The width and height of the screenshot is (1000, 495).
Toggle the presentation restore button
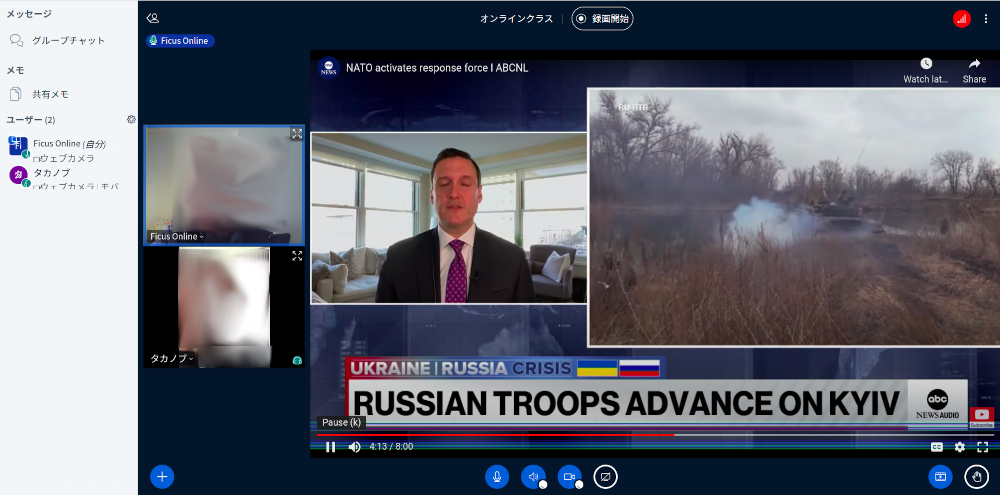point(940,477)
